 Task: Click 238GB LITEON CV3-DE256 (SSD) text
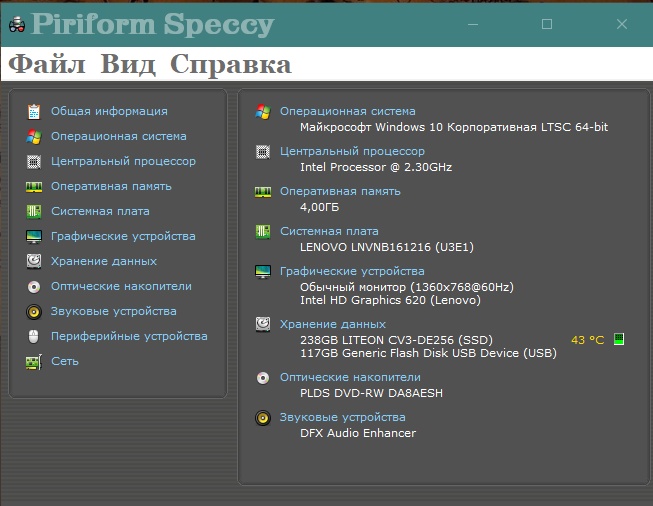396,340
